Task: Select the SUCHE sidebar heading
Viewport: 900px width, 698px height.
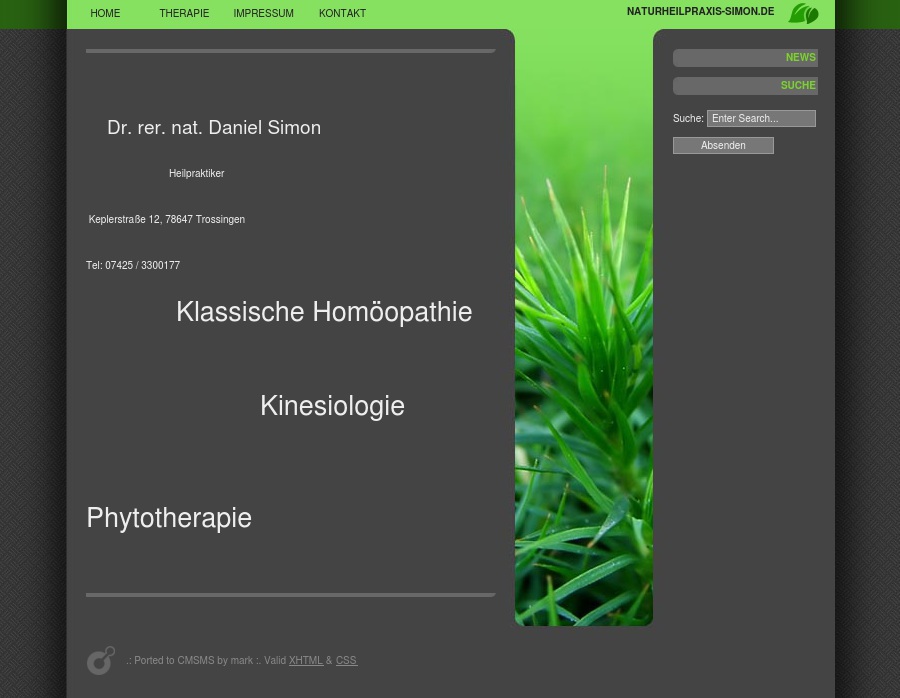Action: (x=797, y=86)
